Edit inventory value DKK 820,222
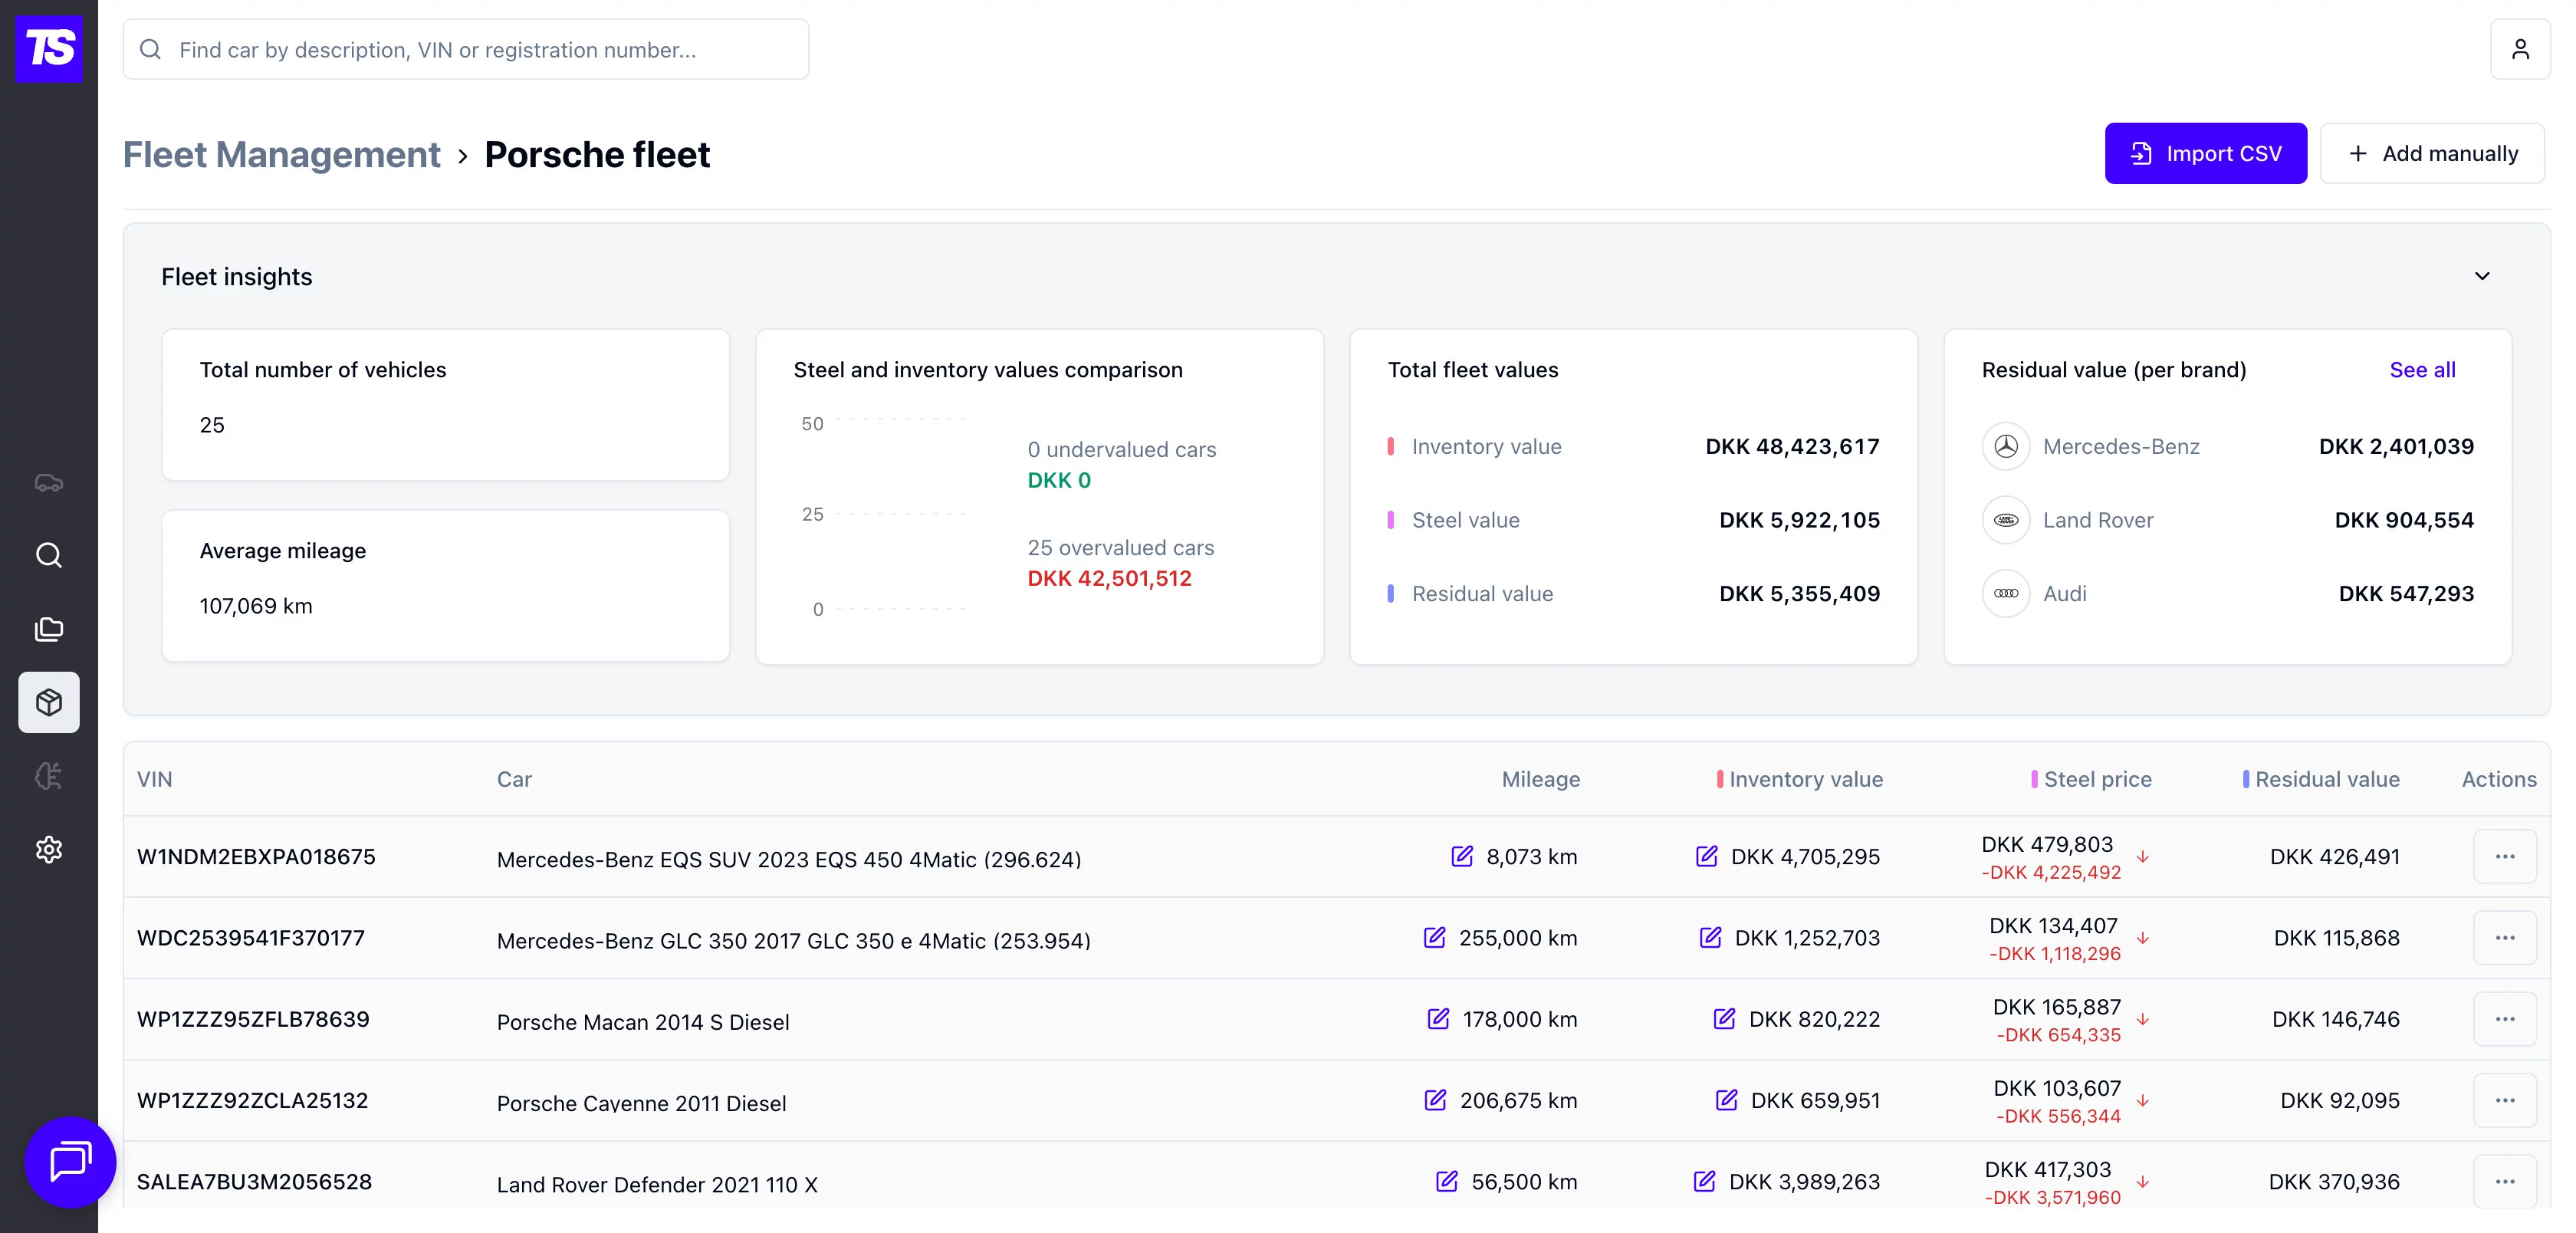 (1724, 1018)
